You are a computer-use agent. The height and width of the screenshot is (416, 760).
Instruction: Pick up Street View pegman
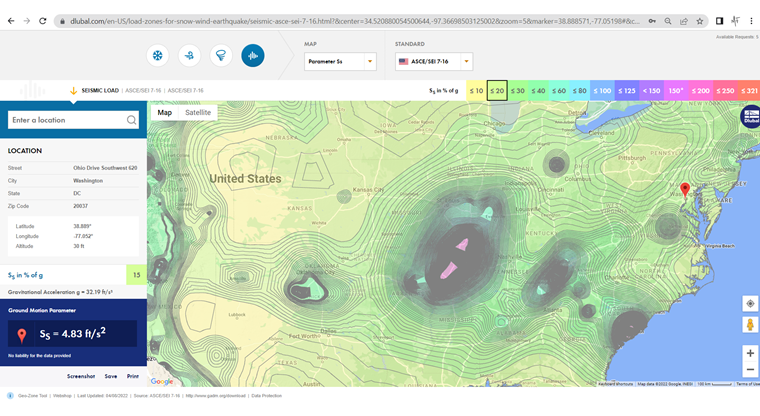pyautogui.click(x=750, y=325)
